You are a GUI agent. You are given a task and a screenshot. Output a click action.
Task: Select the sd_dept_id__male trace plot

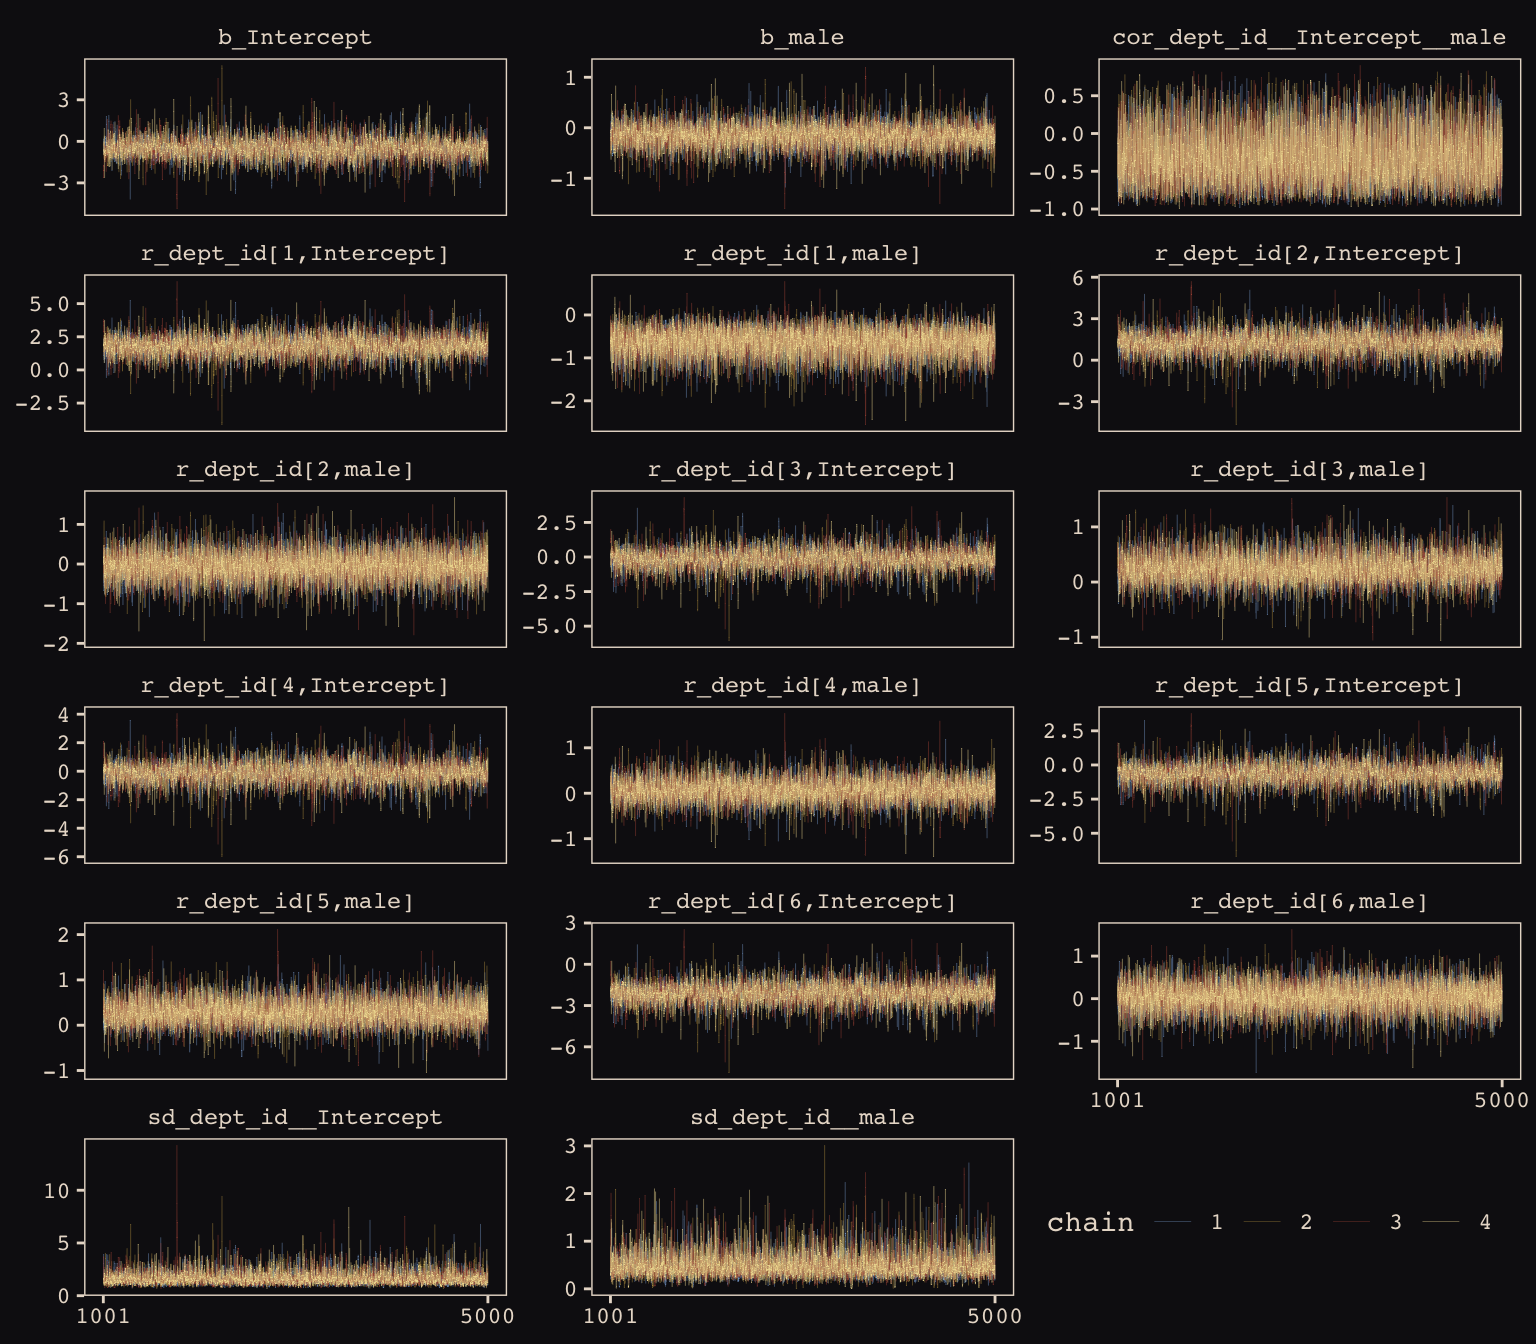802,1217
